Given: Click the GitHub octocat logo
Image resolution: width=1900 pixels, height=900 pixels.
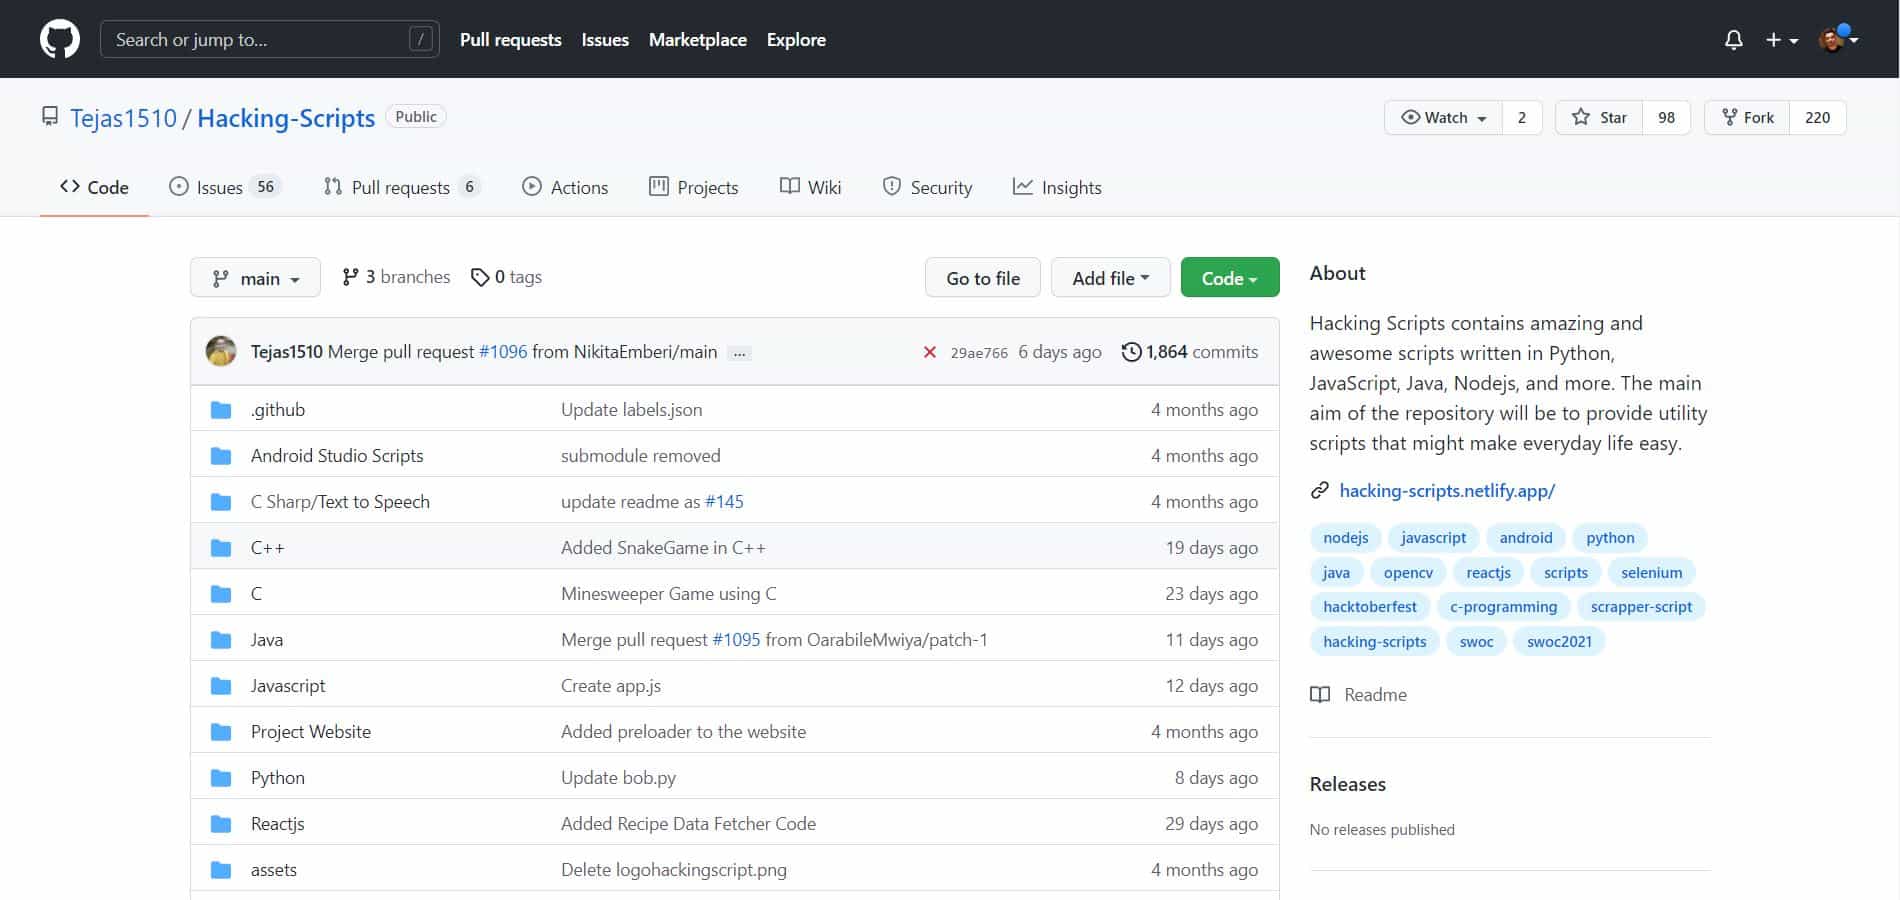Looking at the screenshot, I should (x=59, y=40).
